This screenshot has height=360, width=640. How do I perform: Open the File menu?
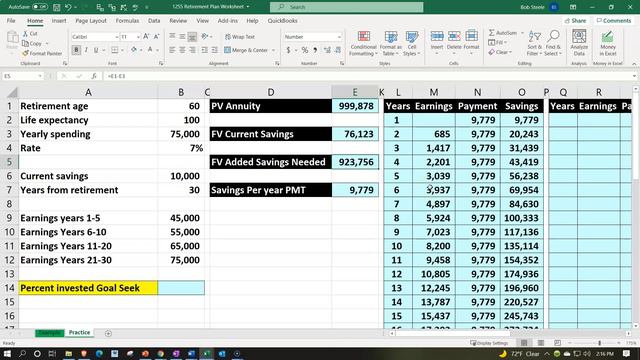point(11,20)
